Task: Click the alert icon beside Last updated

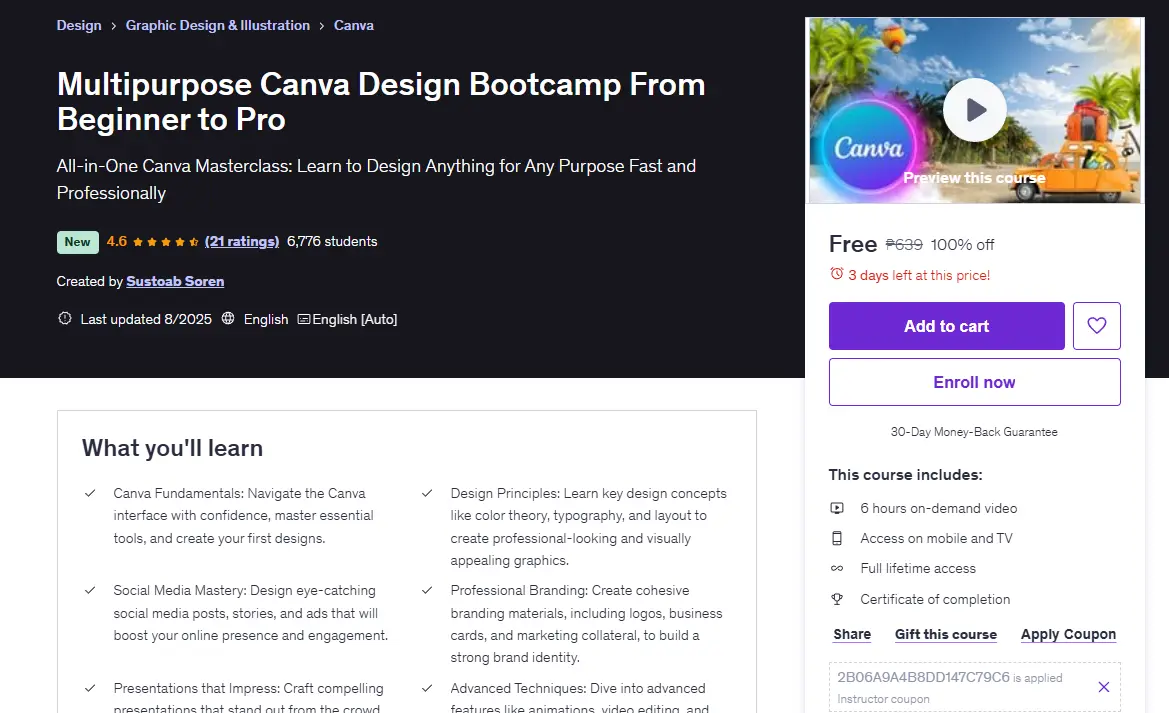Action: point(65,318)
